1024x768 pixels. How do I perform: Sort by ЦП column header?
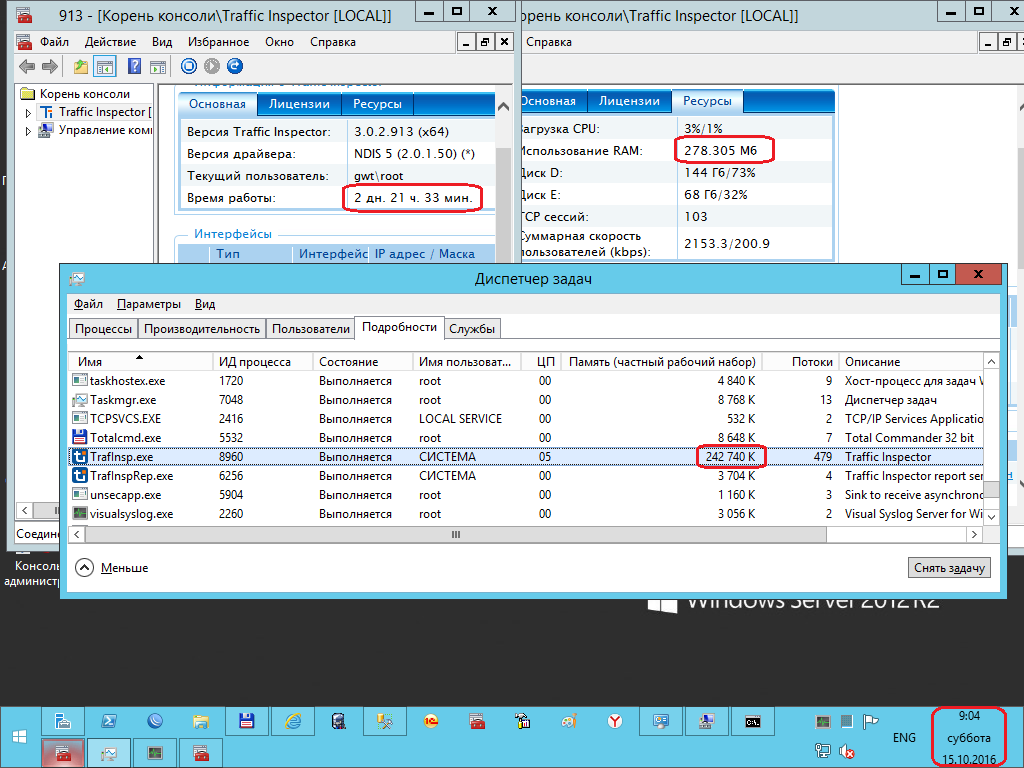tap(541, 361)
